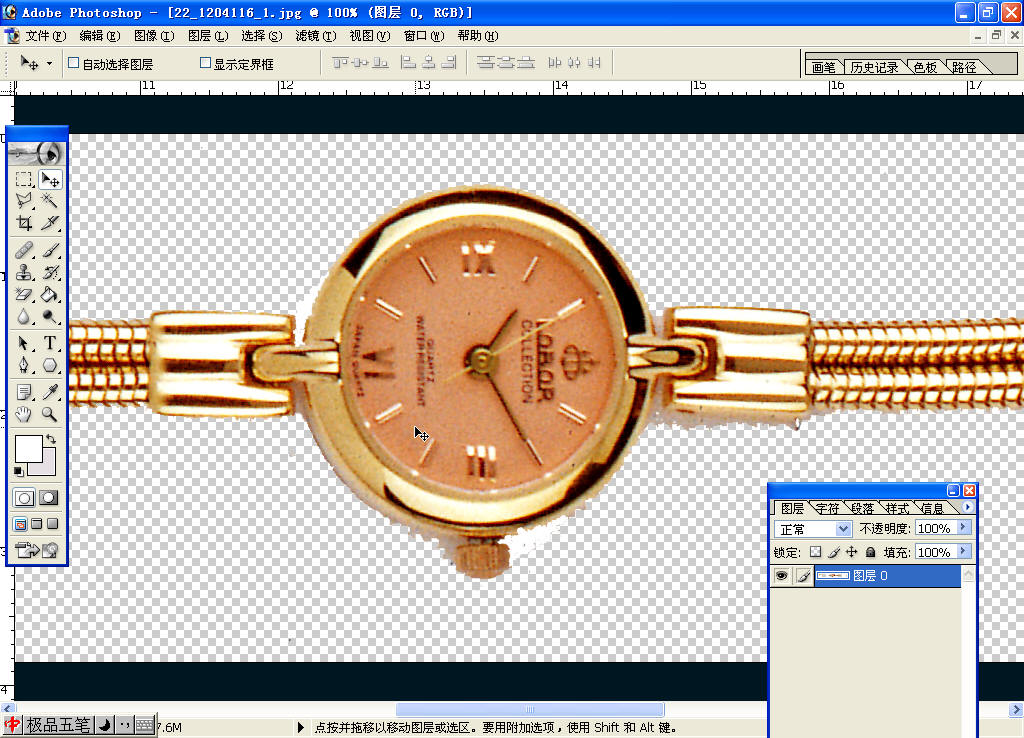Switch to the 路径 tab
Image resolution: width=1024 pixels, height=738 pixels.
click(964, 67)
